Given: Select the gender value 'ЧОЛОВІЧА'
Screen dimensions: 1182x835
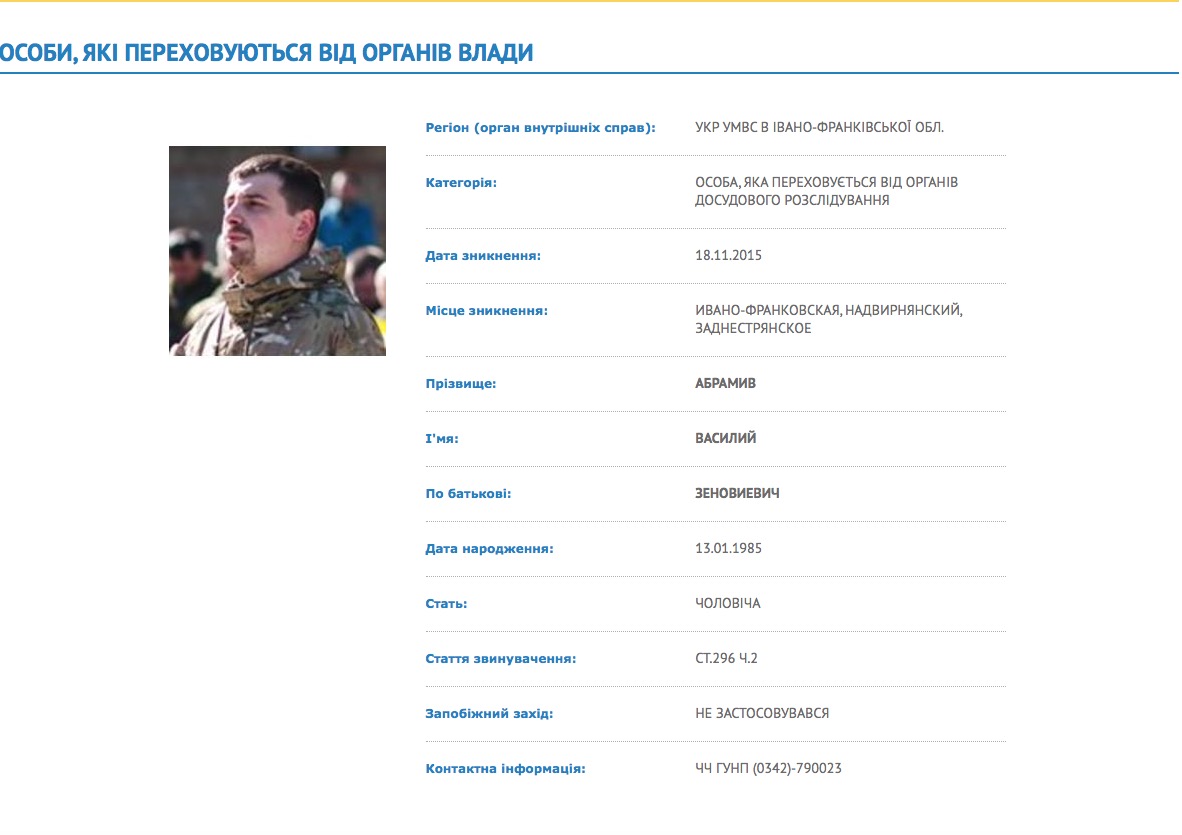Looking at the screenshot, I should tap(727, 604).
